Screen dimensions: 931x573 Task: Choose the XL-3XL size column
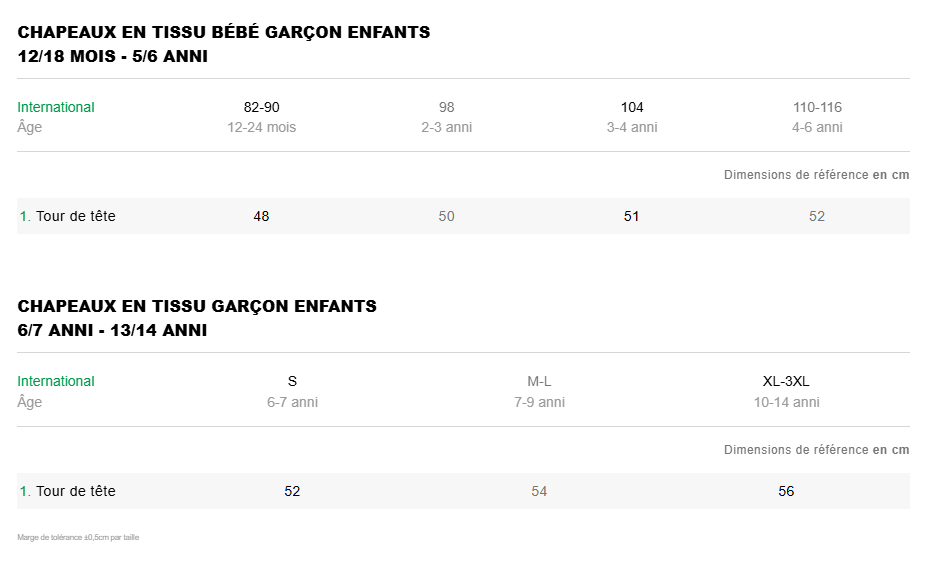(x=786, y=381)
